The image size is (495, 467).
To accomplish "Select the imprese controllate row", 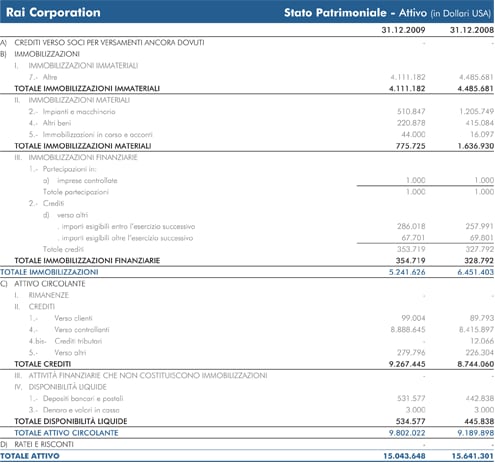I will [x=247, y=181].
